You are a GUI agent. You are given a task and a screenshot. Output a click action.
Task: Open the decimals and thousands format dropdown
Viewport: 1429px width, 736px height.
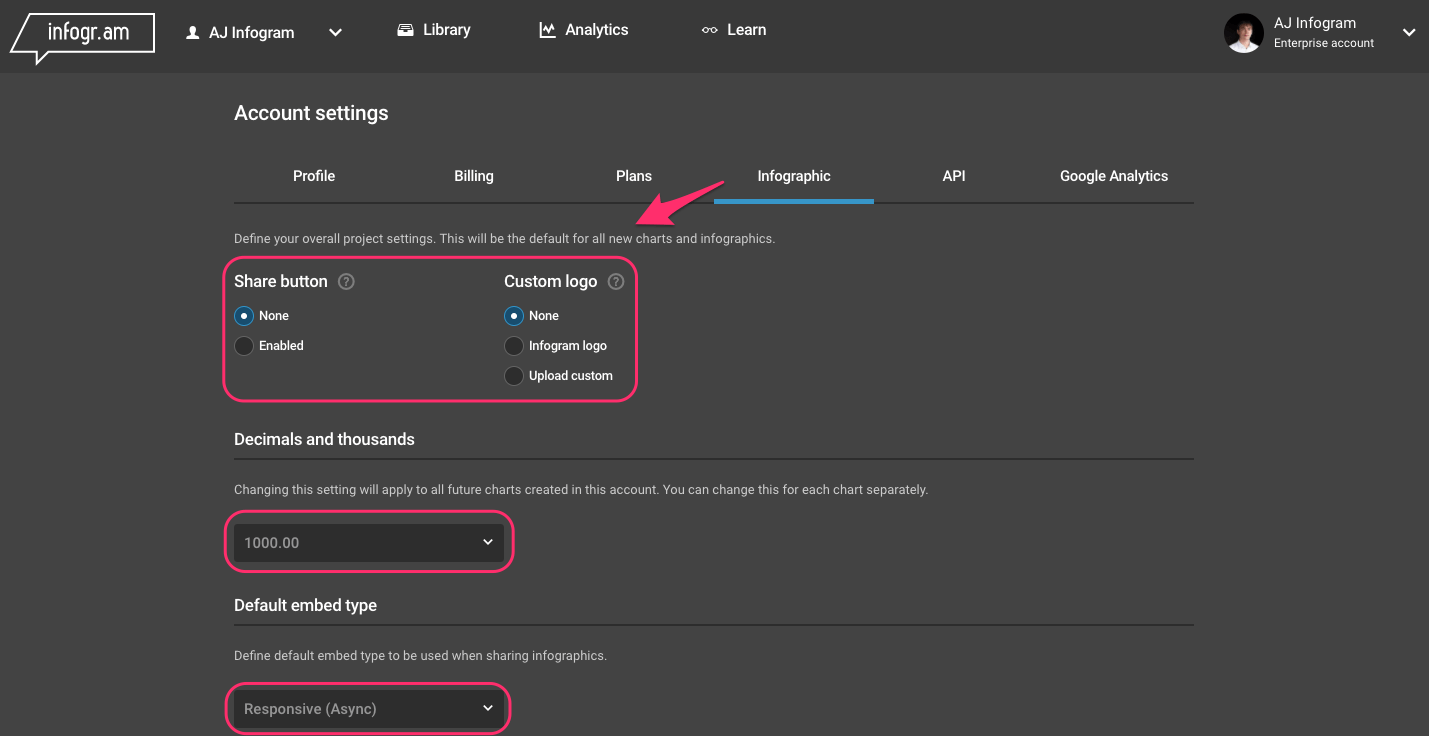pyautogui.click(x=368, y=541)
